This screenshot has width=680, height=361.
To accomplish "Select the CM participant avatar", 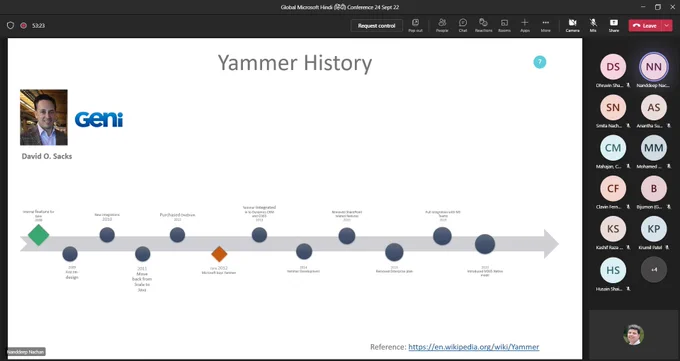I will point(613,148).
